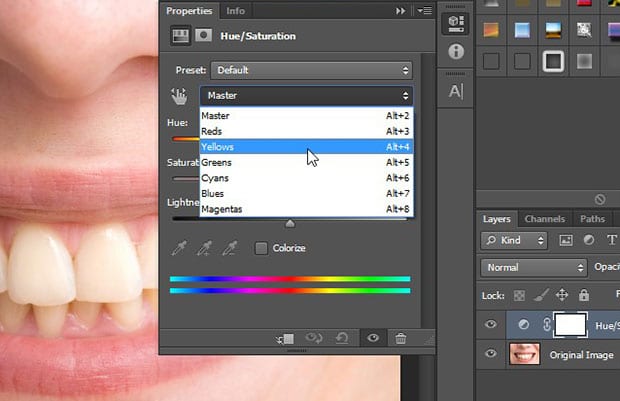Viewport: 620px width, 401px height.
Task: Select the Layers tab
Action: click(497, 219)
